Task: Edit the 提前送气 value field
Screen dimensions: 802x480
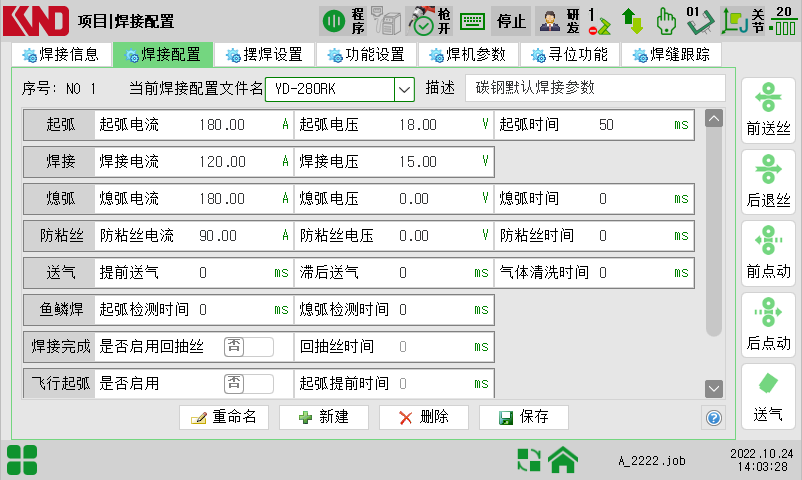Action: [203, 273]
